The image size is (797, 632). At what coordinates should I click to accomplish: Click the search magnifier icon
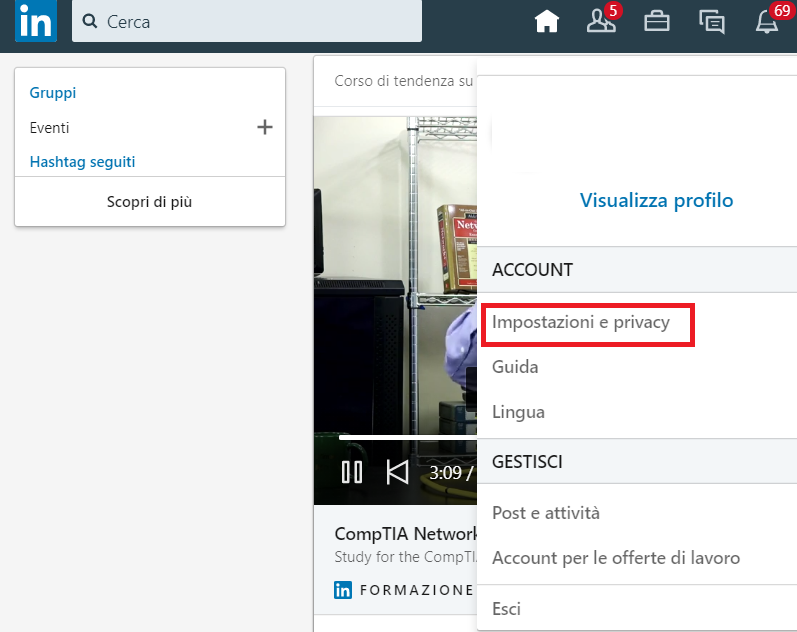coord(90,21)
